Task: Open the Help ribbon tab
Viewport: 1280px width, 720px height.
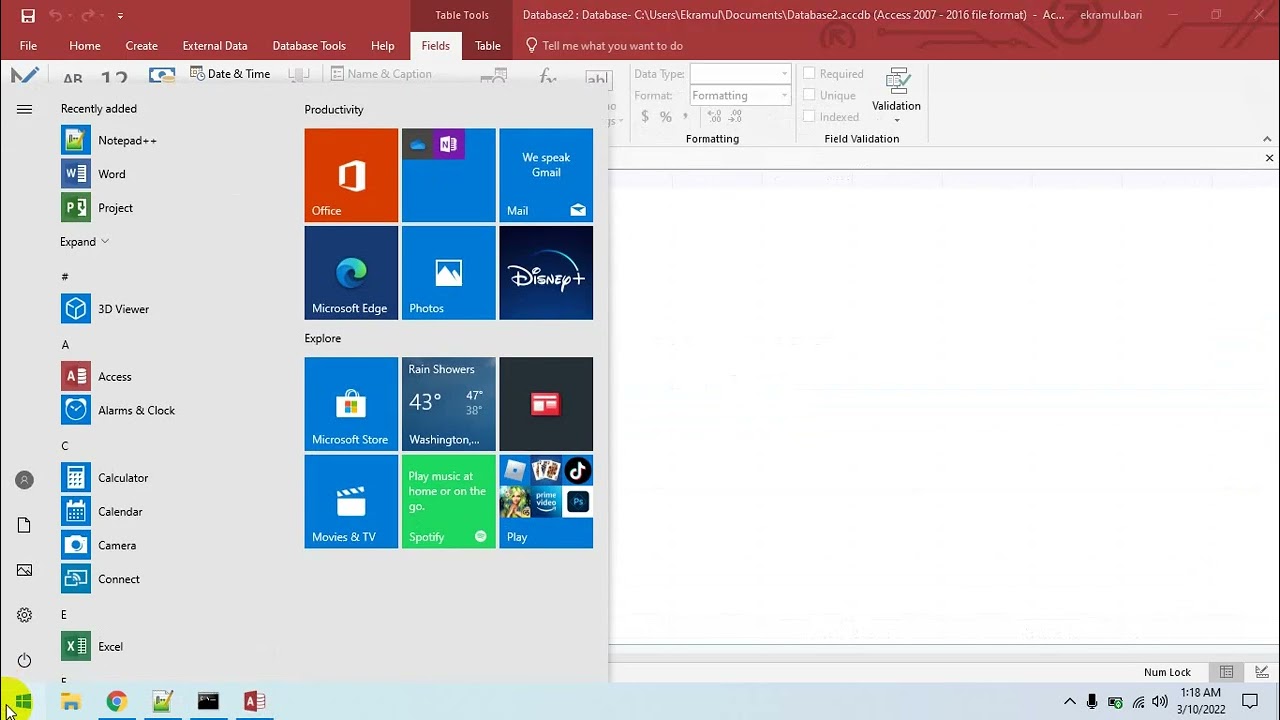Action: pyautogui.click(x=383, y=46)
